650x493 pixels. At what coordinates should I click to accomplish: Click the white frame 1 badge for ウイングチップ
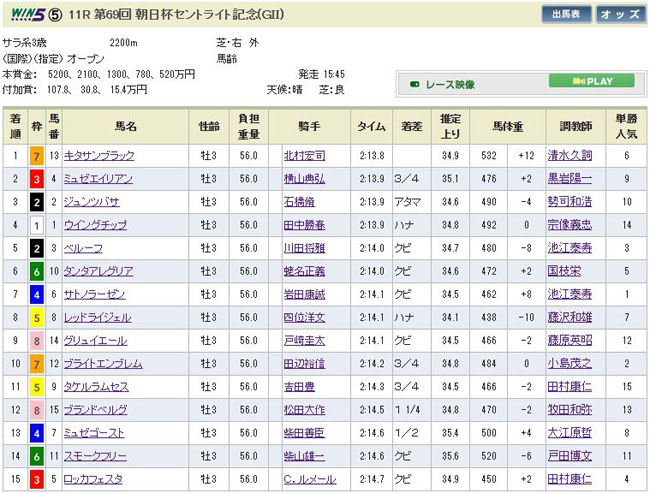pyautogui.click(x=35, y=225)
